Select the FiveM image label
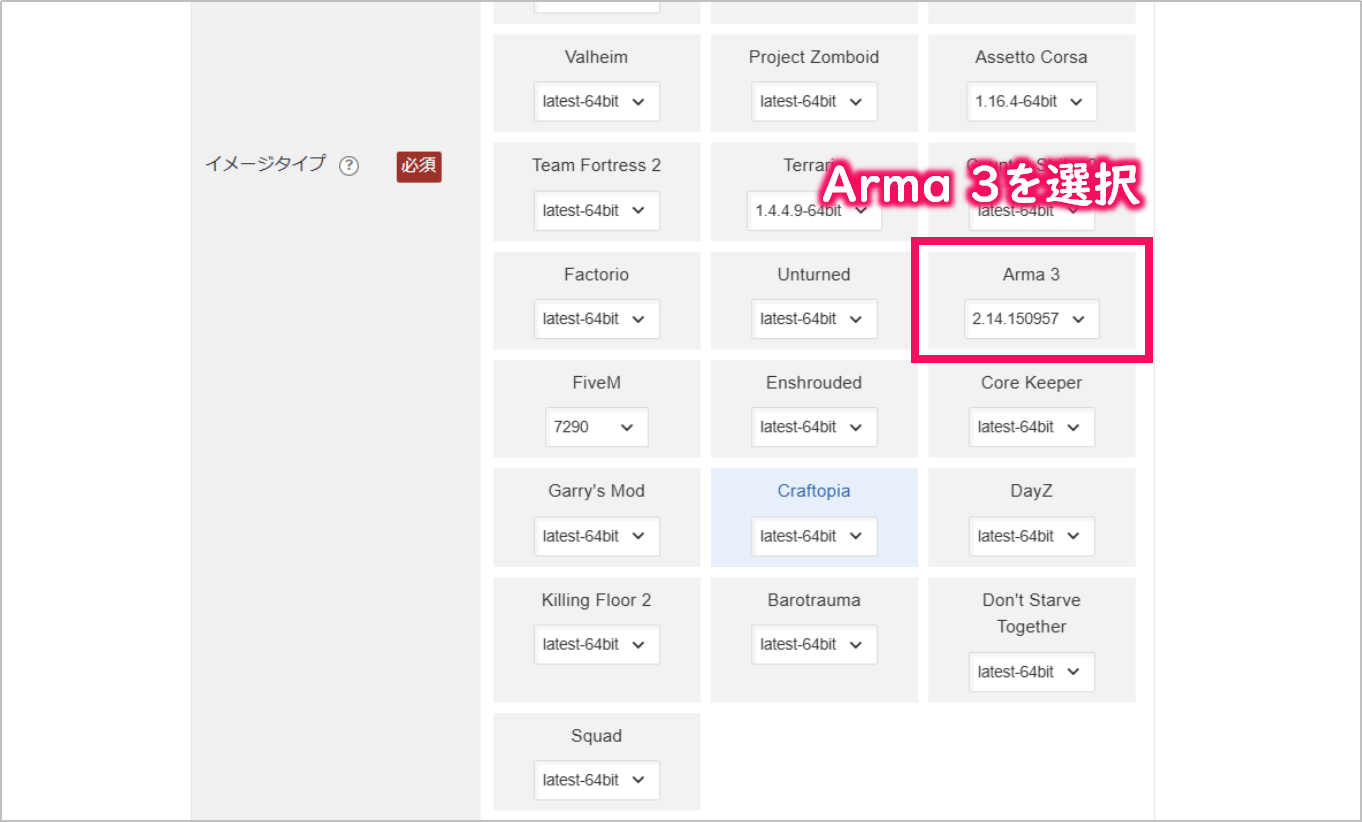1362x822 pixels. (x=596, y=382)
